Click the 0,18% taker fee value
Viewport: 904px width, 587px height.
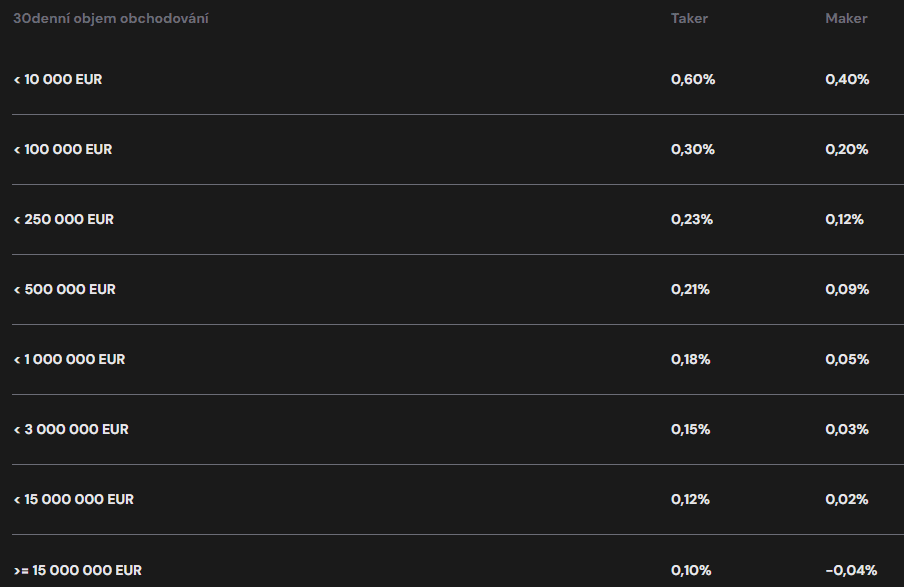[691, 359]
